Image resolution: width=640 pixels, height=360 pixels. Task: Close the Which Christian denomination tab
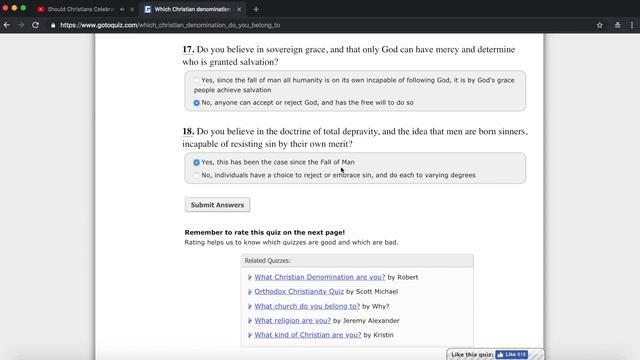[239, 9]
